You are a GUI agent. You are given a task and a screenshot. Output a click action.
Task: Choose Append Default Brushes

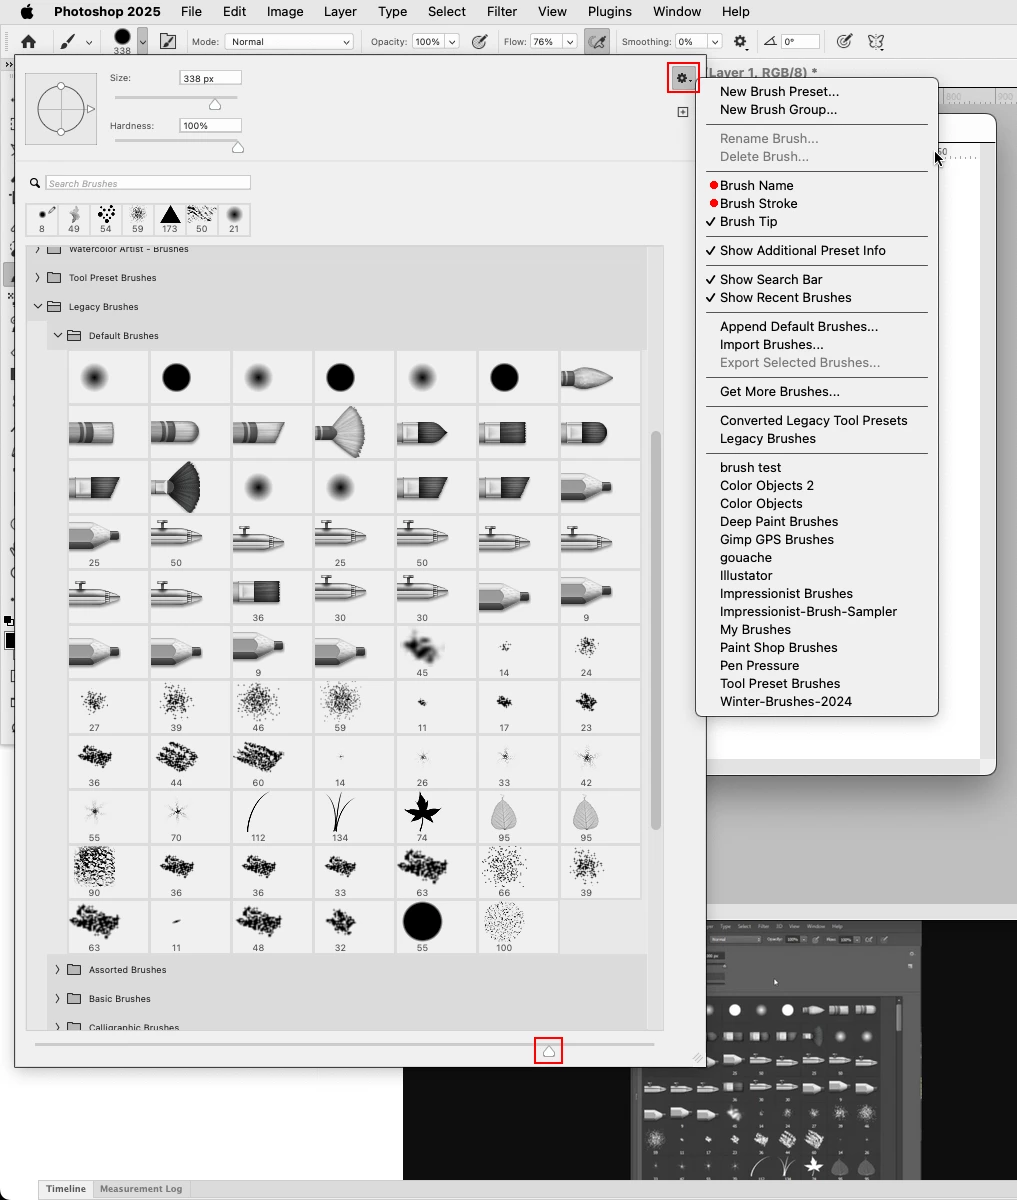(799, 326)
